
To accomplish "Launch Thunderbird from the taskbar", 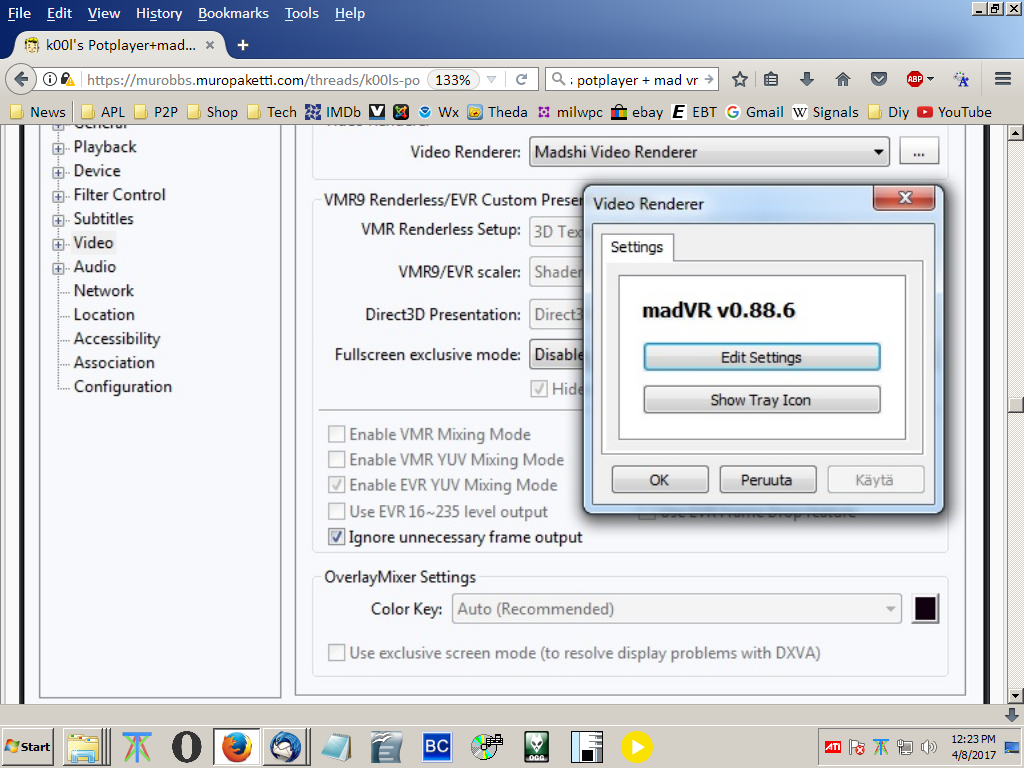I will coord(286,746).
